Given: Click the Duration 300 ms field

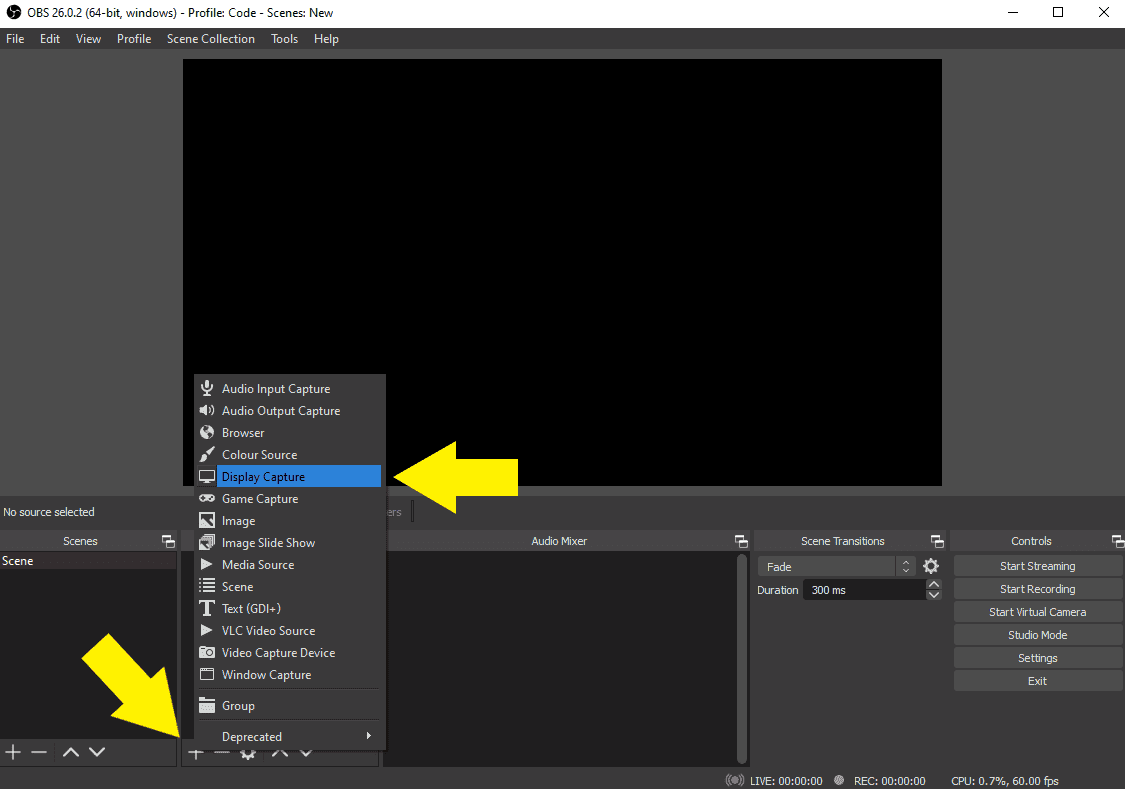Looking at the screenshot, I should tap(864, 590).
